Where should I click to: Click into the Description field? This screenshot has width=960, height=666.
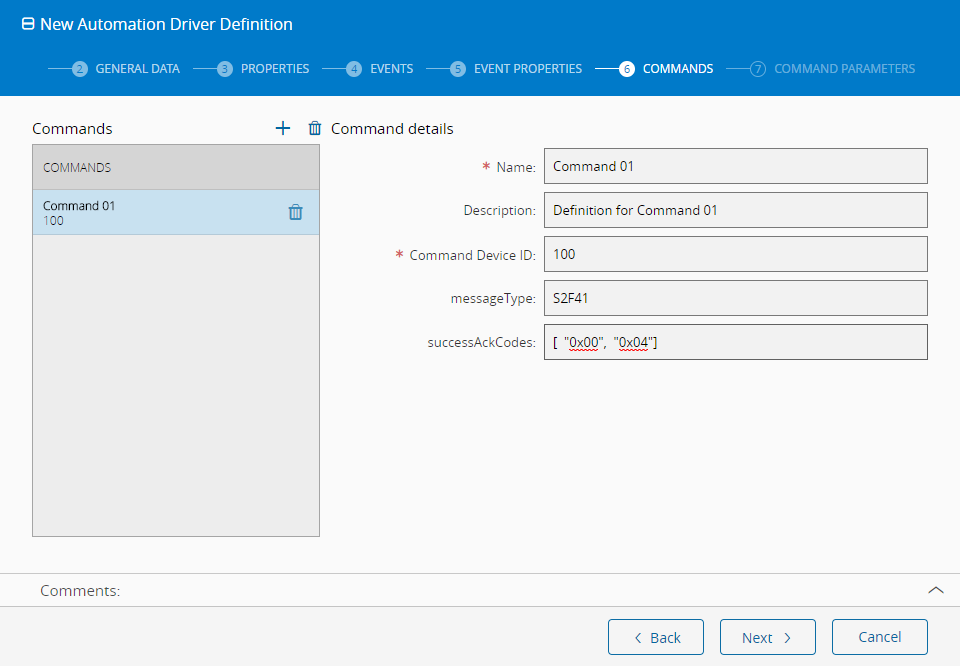(735, 210)
